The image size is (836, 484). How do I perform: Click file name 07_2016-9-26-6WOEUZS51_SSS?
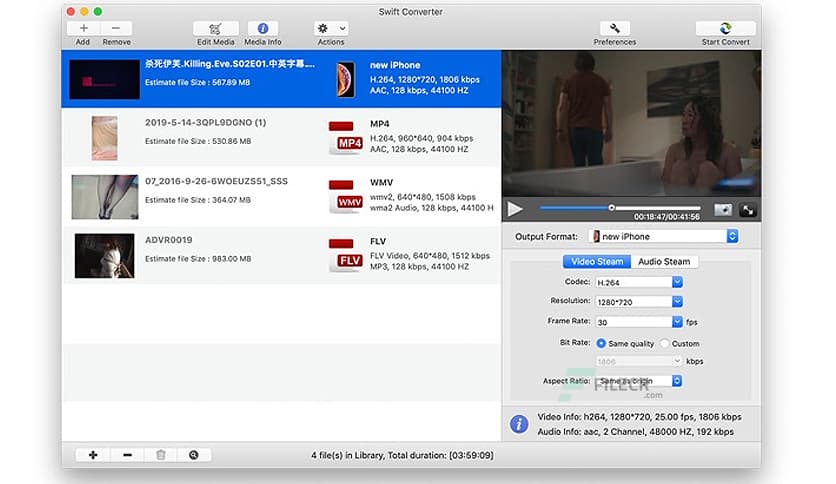216,181
